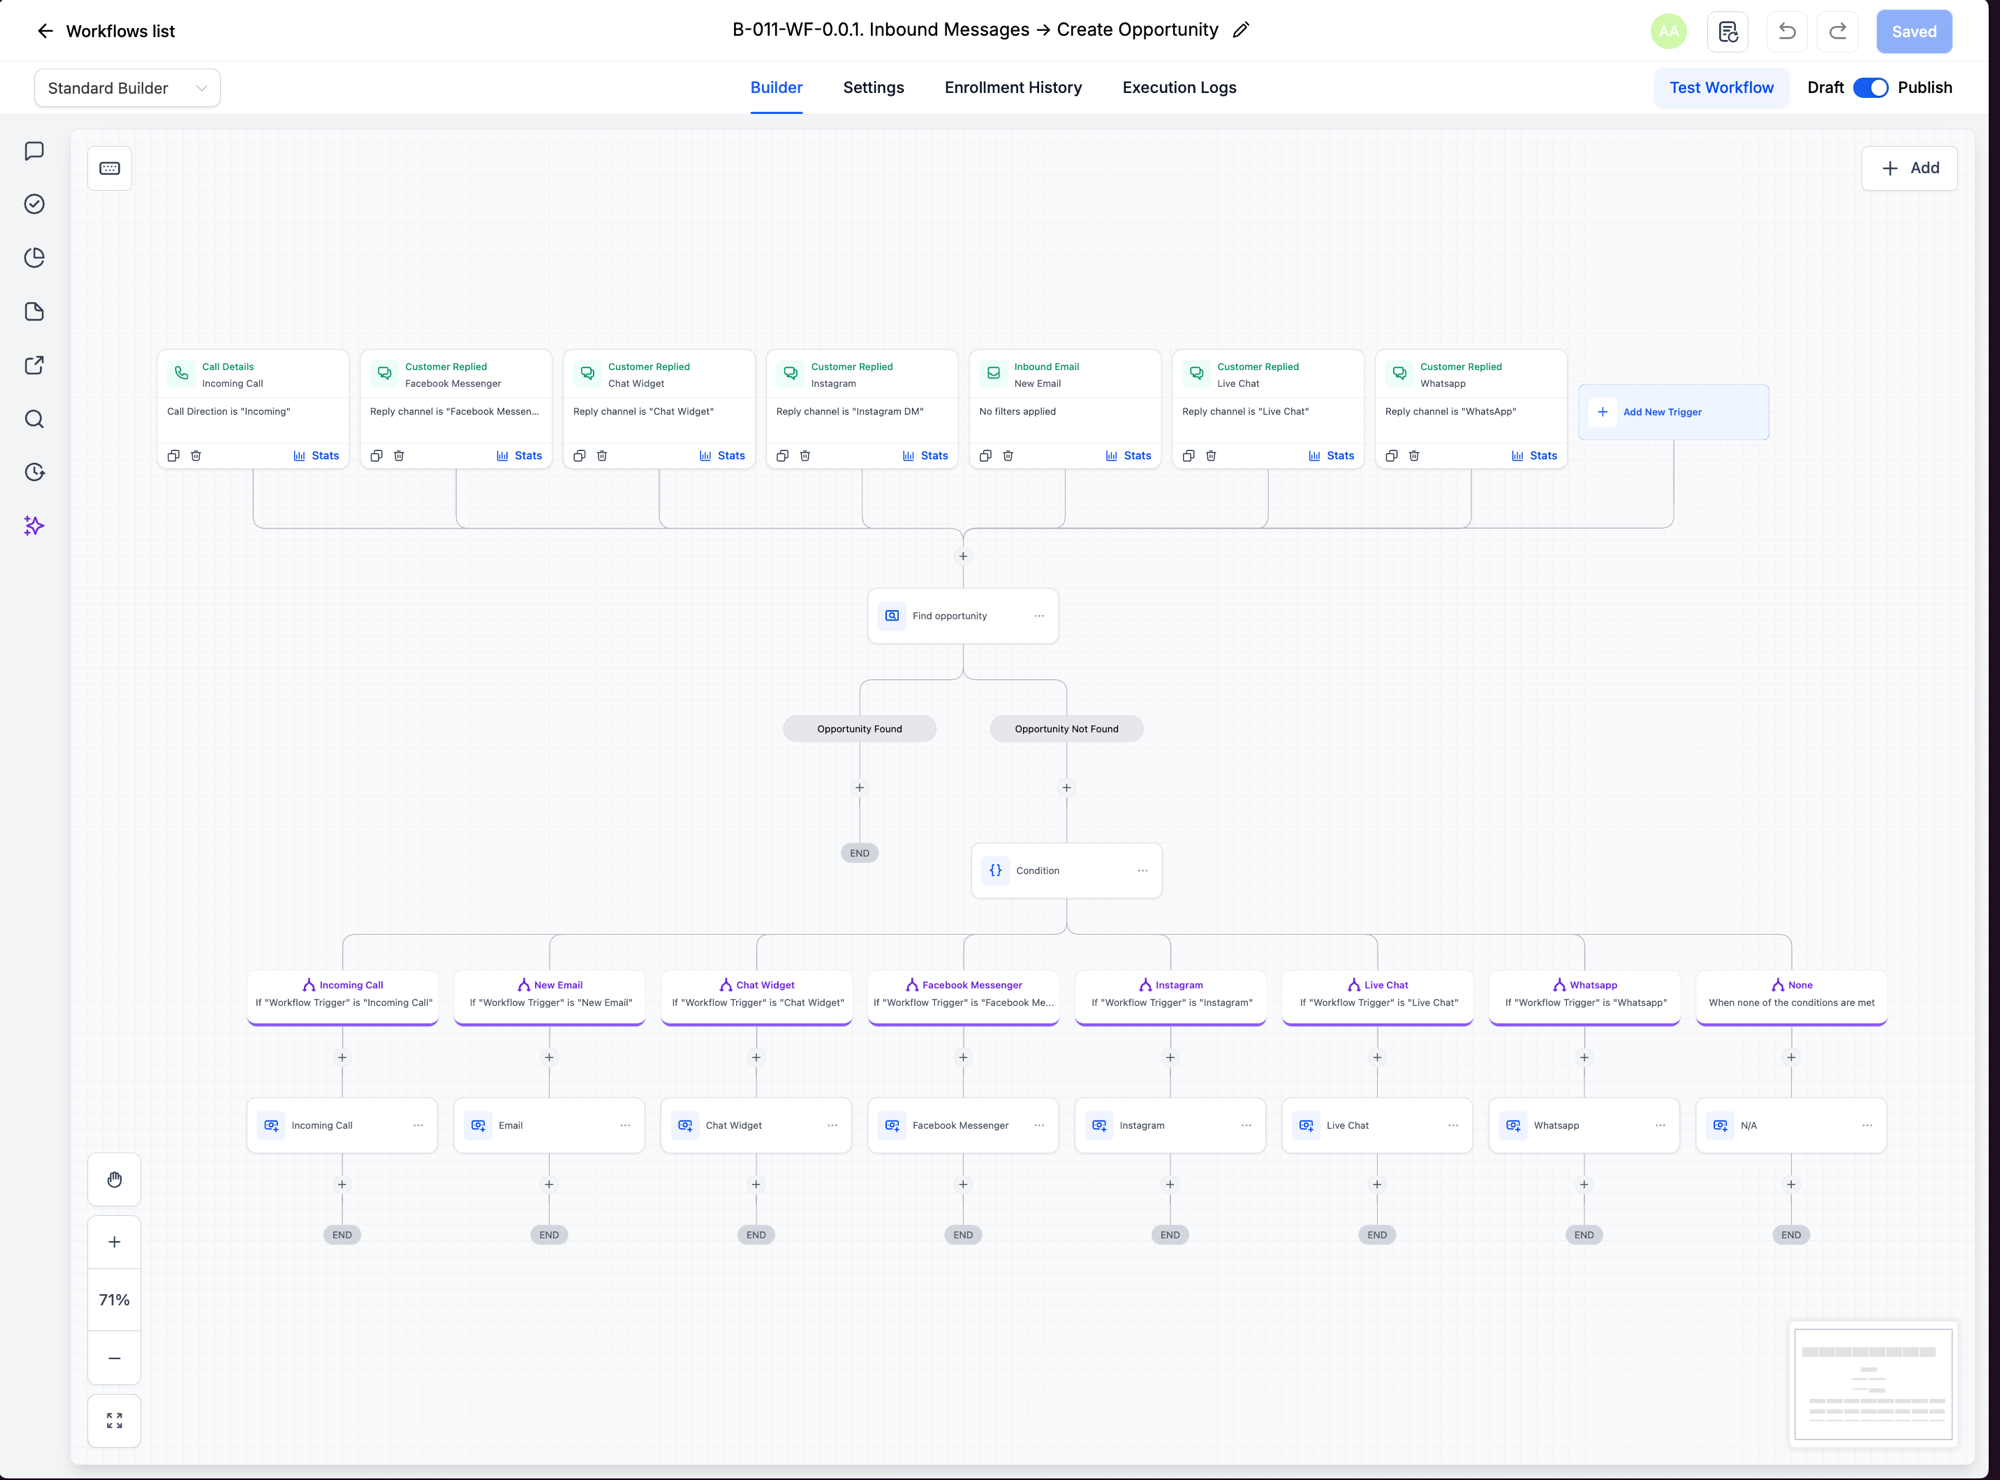Show keyboard shortcuts icon on canvas

tap(110, 168)
